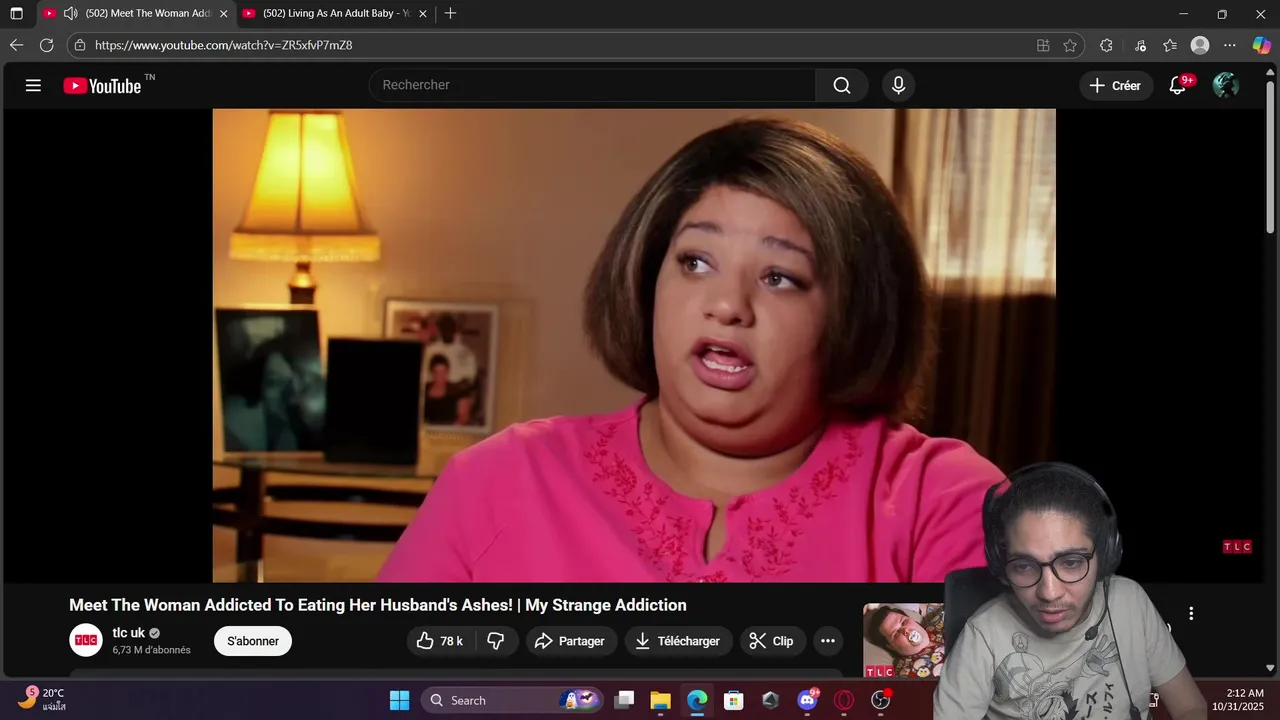Viewport: 1280px width, 720px height.
Task: Open the Windows Start menu
Action: [399, 700]
